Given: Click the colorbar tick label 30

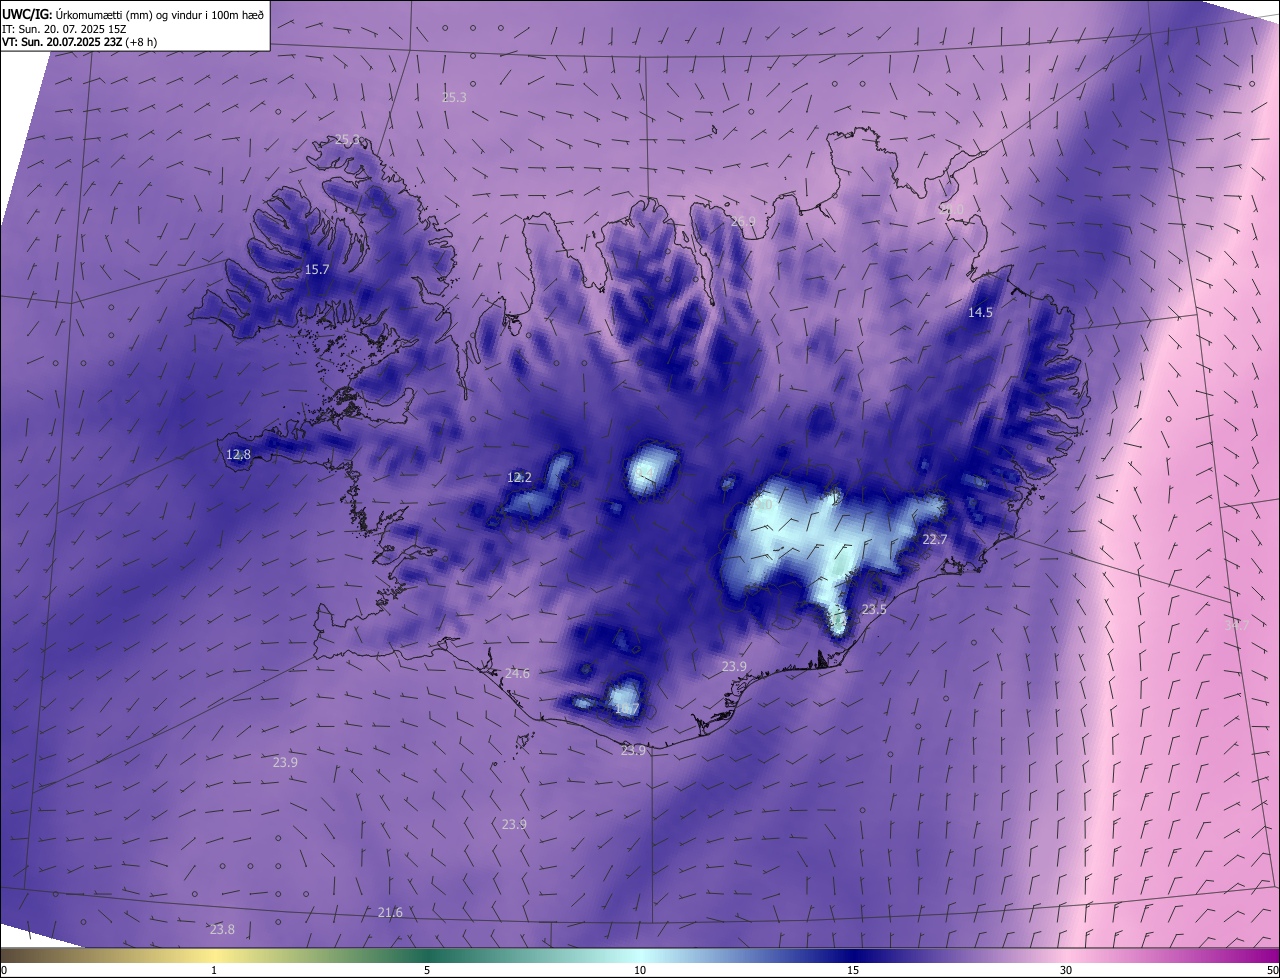Looking at the screenshot, I should (x=1066, y=970).
